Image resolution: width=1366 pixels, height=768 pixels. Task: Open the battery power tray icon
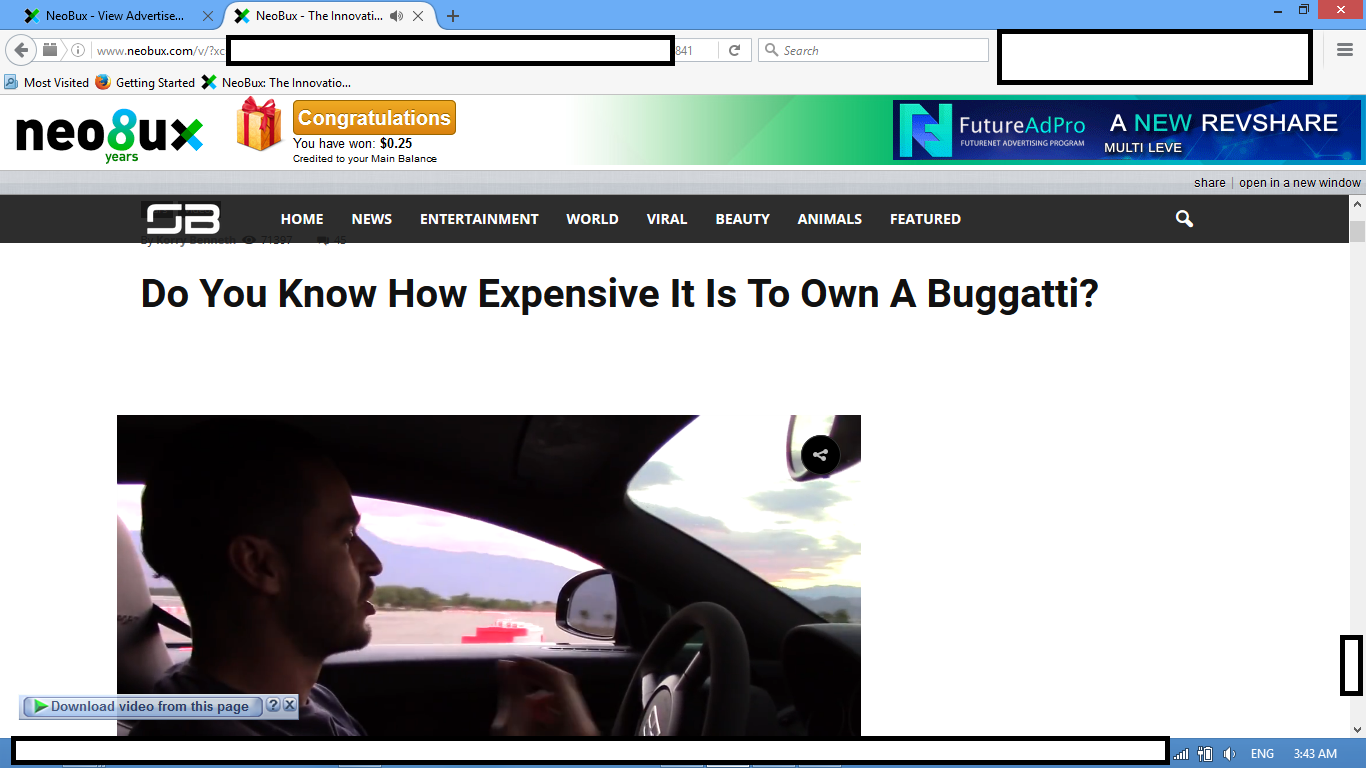point(1206,754)
